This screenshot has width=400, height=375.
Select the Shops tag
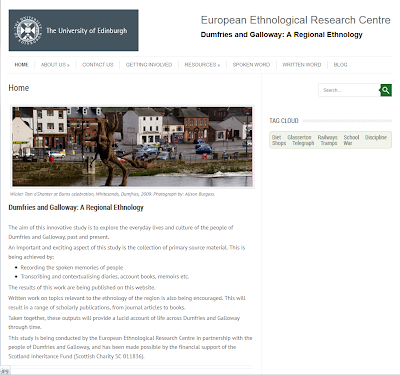pyautogui.click(x=279, y=143)
